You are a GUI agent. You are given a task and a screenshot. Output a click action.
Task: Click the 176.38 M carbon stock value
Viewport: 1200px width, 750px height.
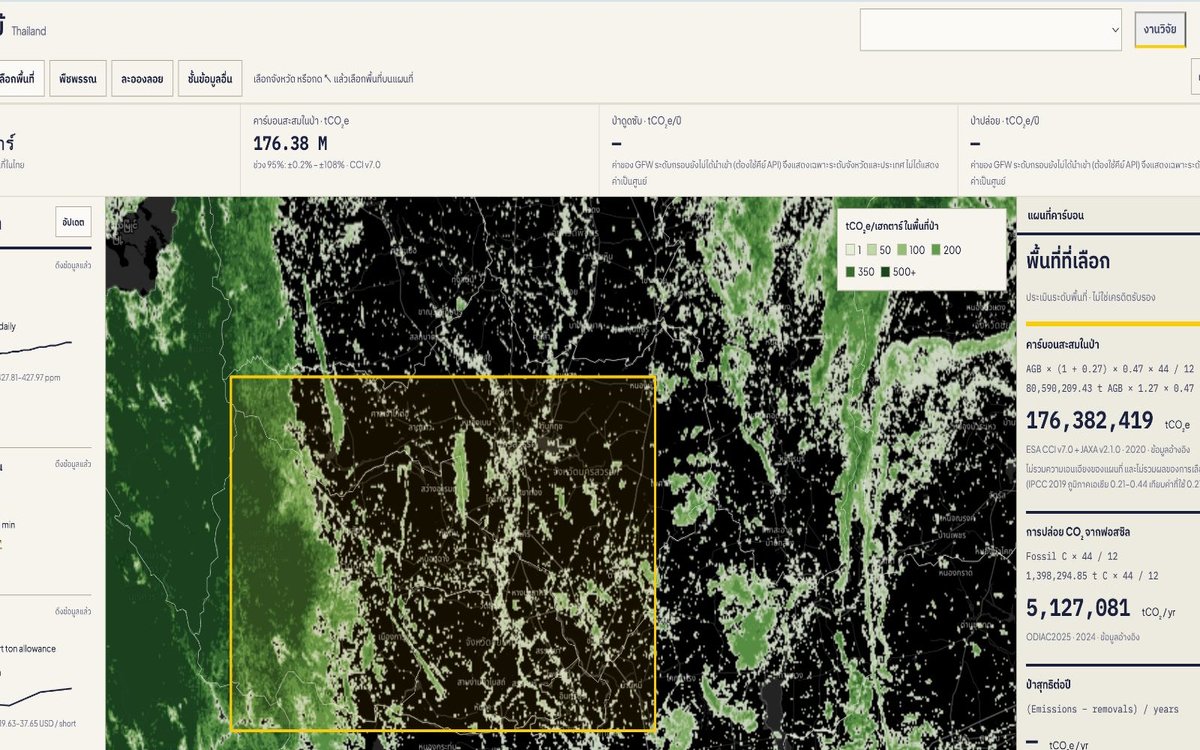point(290,143)
